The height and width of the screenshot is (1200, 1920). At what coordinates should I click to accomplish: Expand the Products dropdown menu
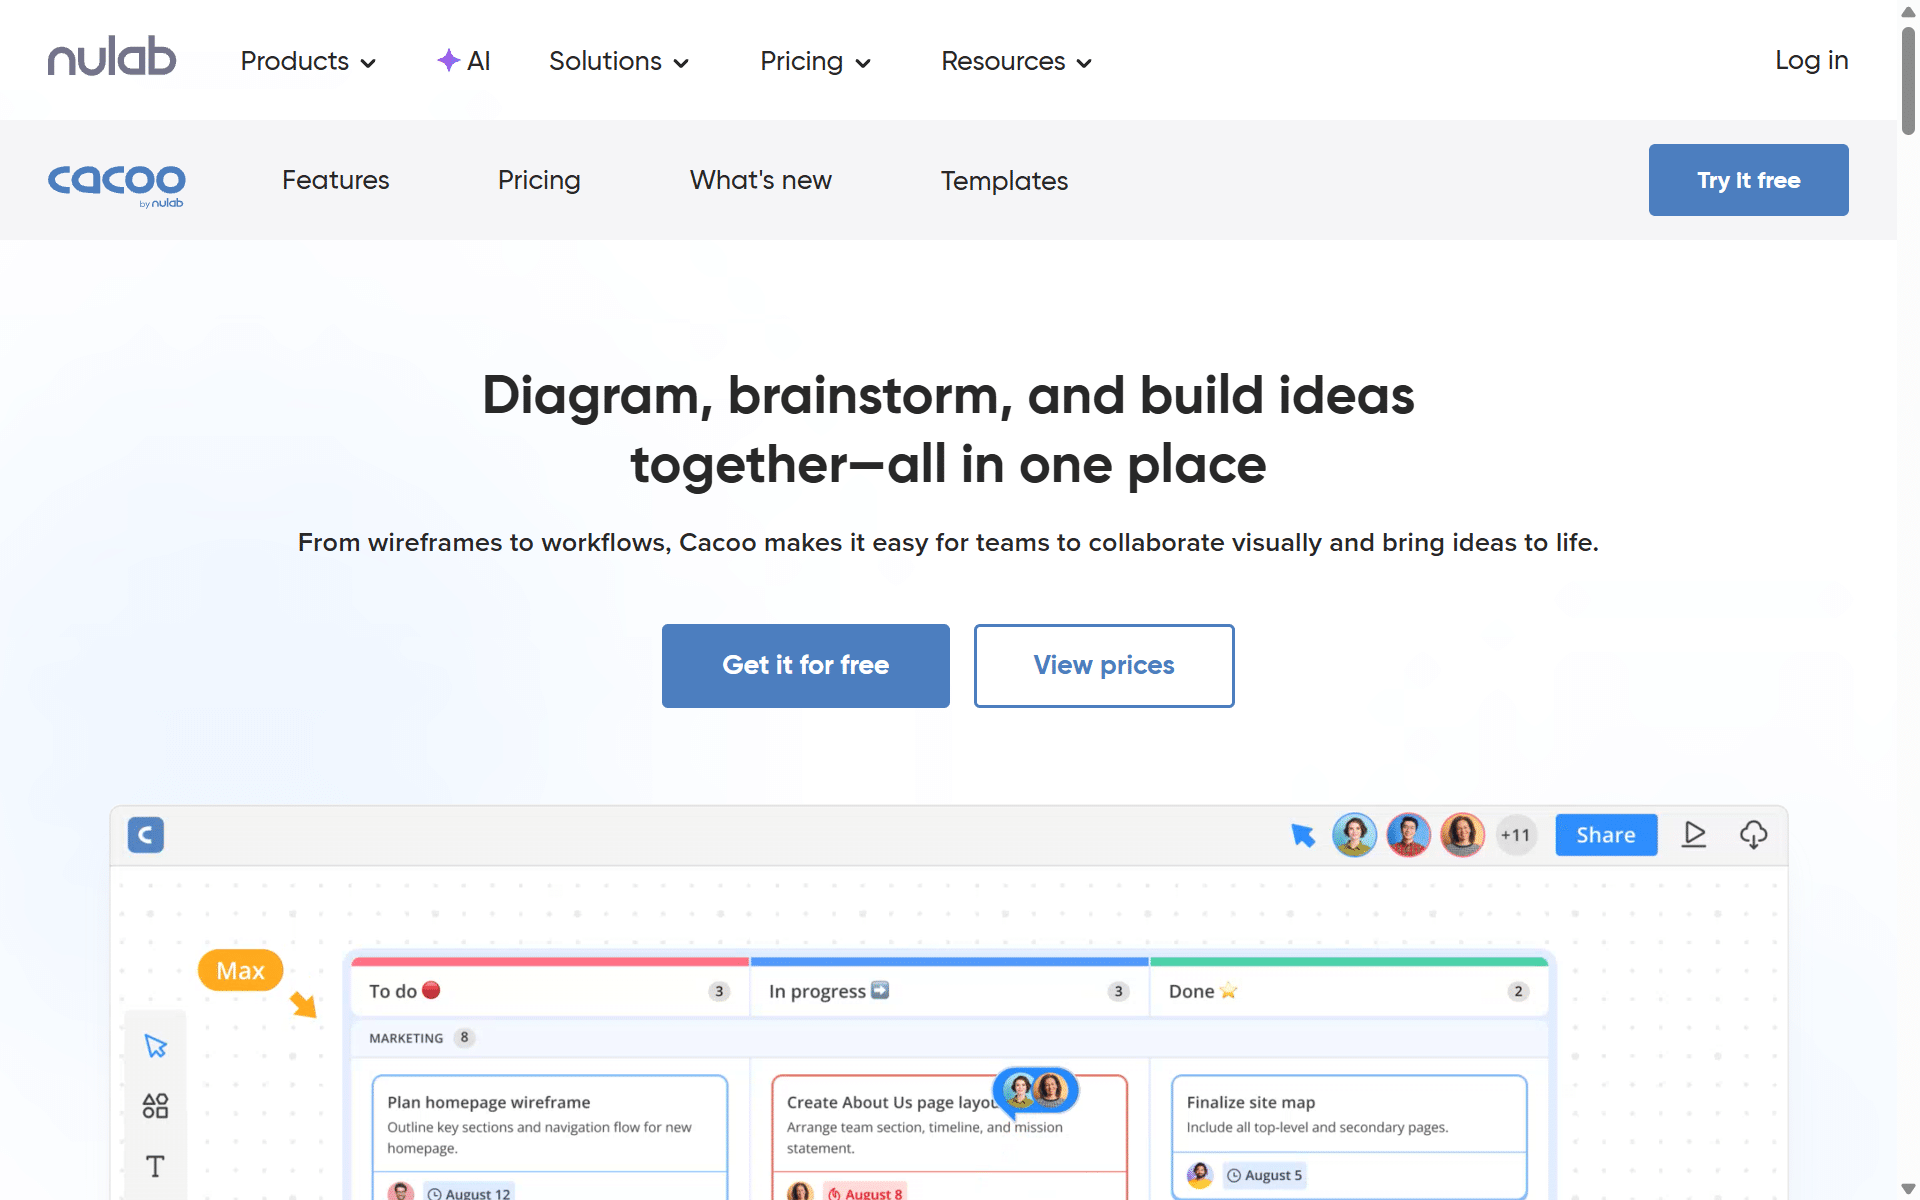(308, 61)
